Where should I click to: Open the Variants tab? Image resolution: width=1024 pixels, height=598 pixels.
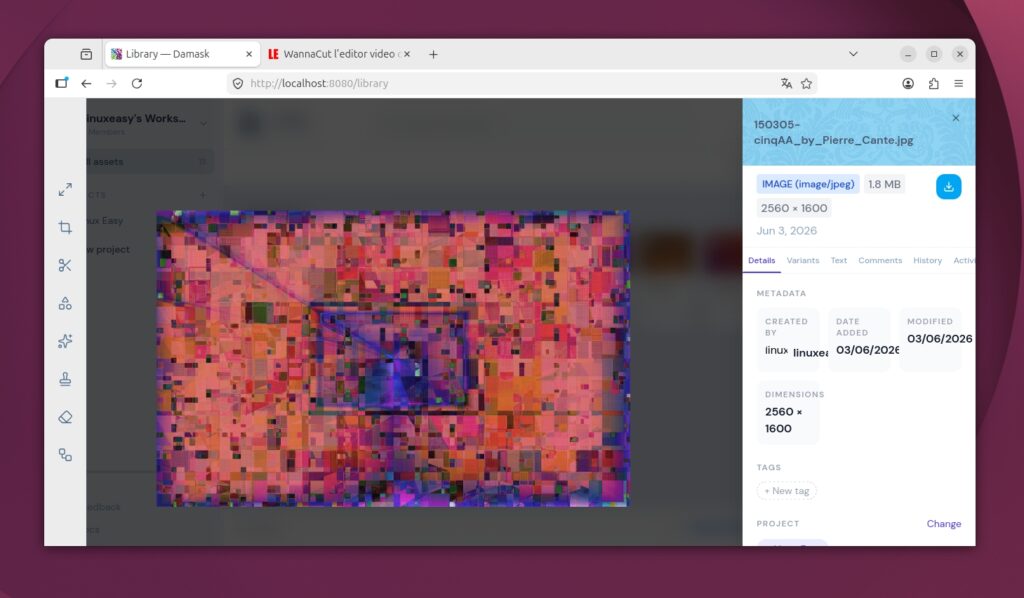coord(803,260)
